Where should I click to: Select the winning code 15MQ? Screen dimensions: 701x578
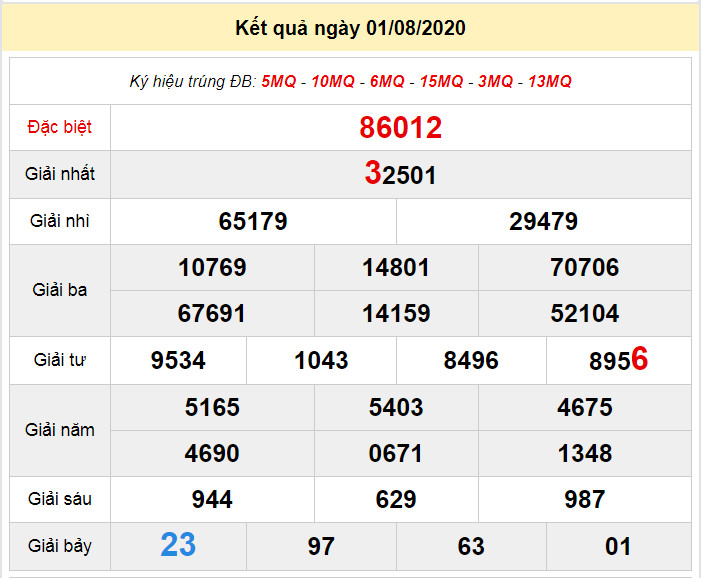[442, 81]
